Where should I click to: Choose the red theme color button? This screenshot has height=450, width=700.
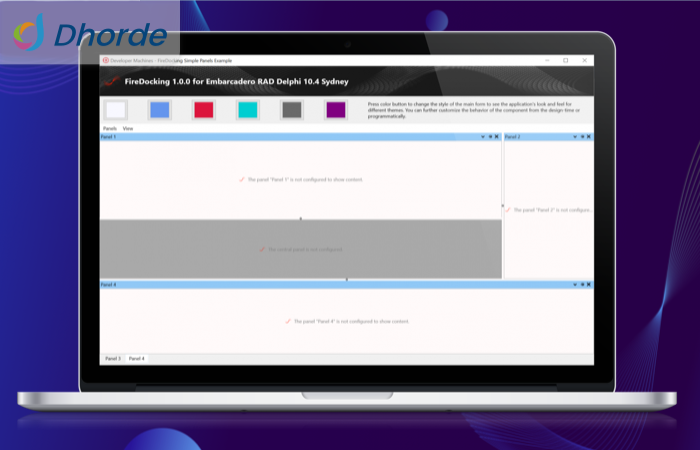(203, 110)
